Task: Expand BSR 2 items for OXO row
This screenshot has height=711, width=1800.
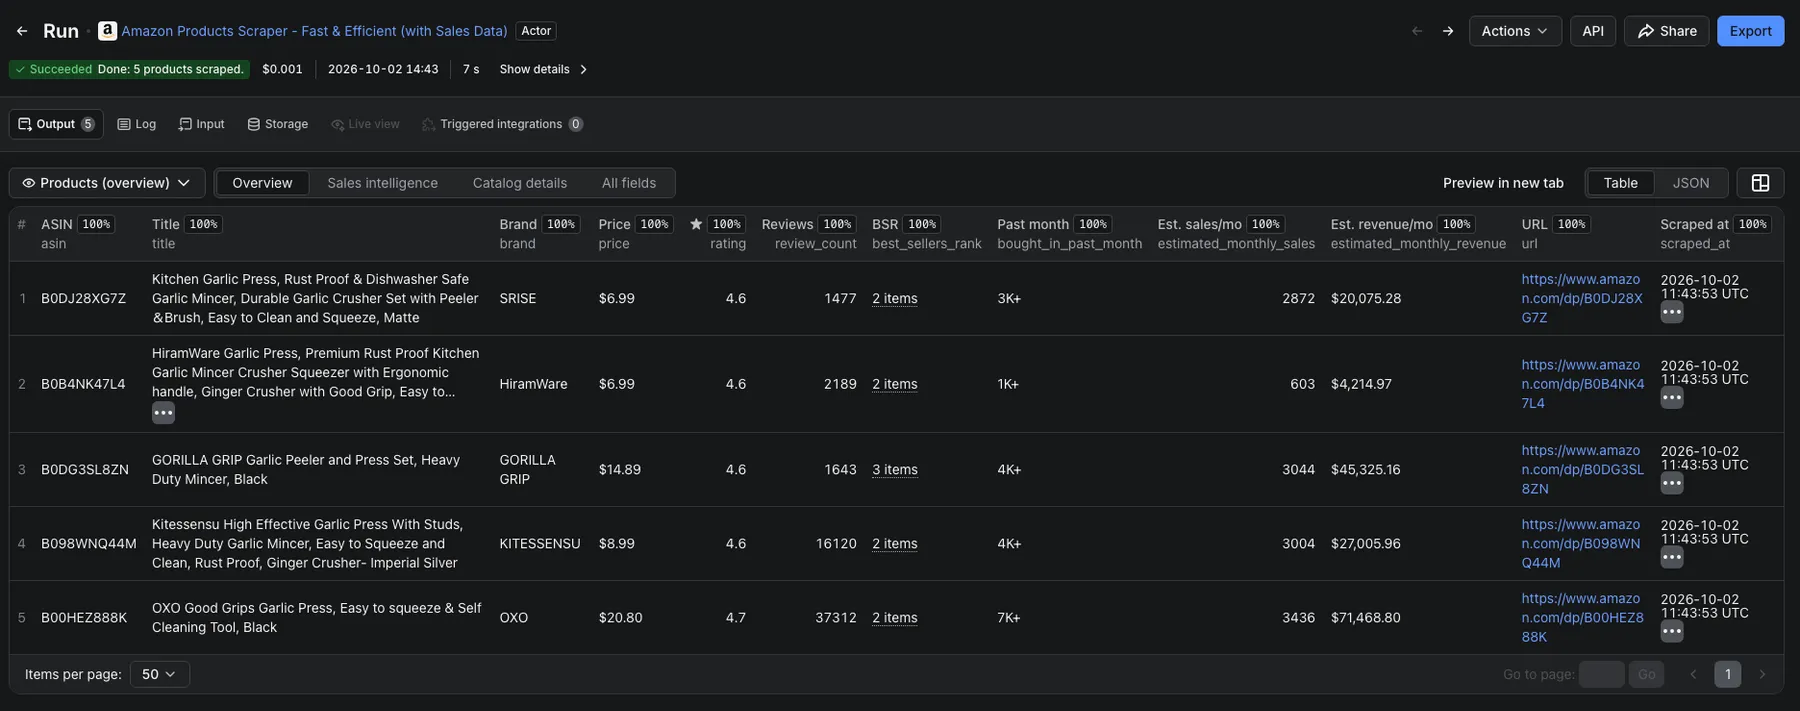Action: tap(895, 618)
